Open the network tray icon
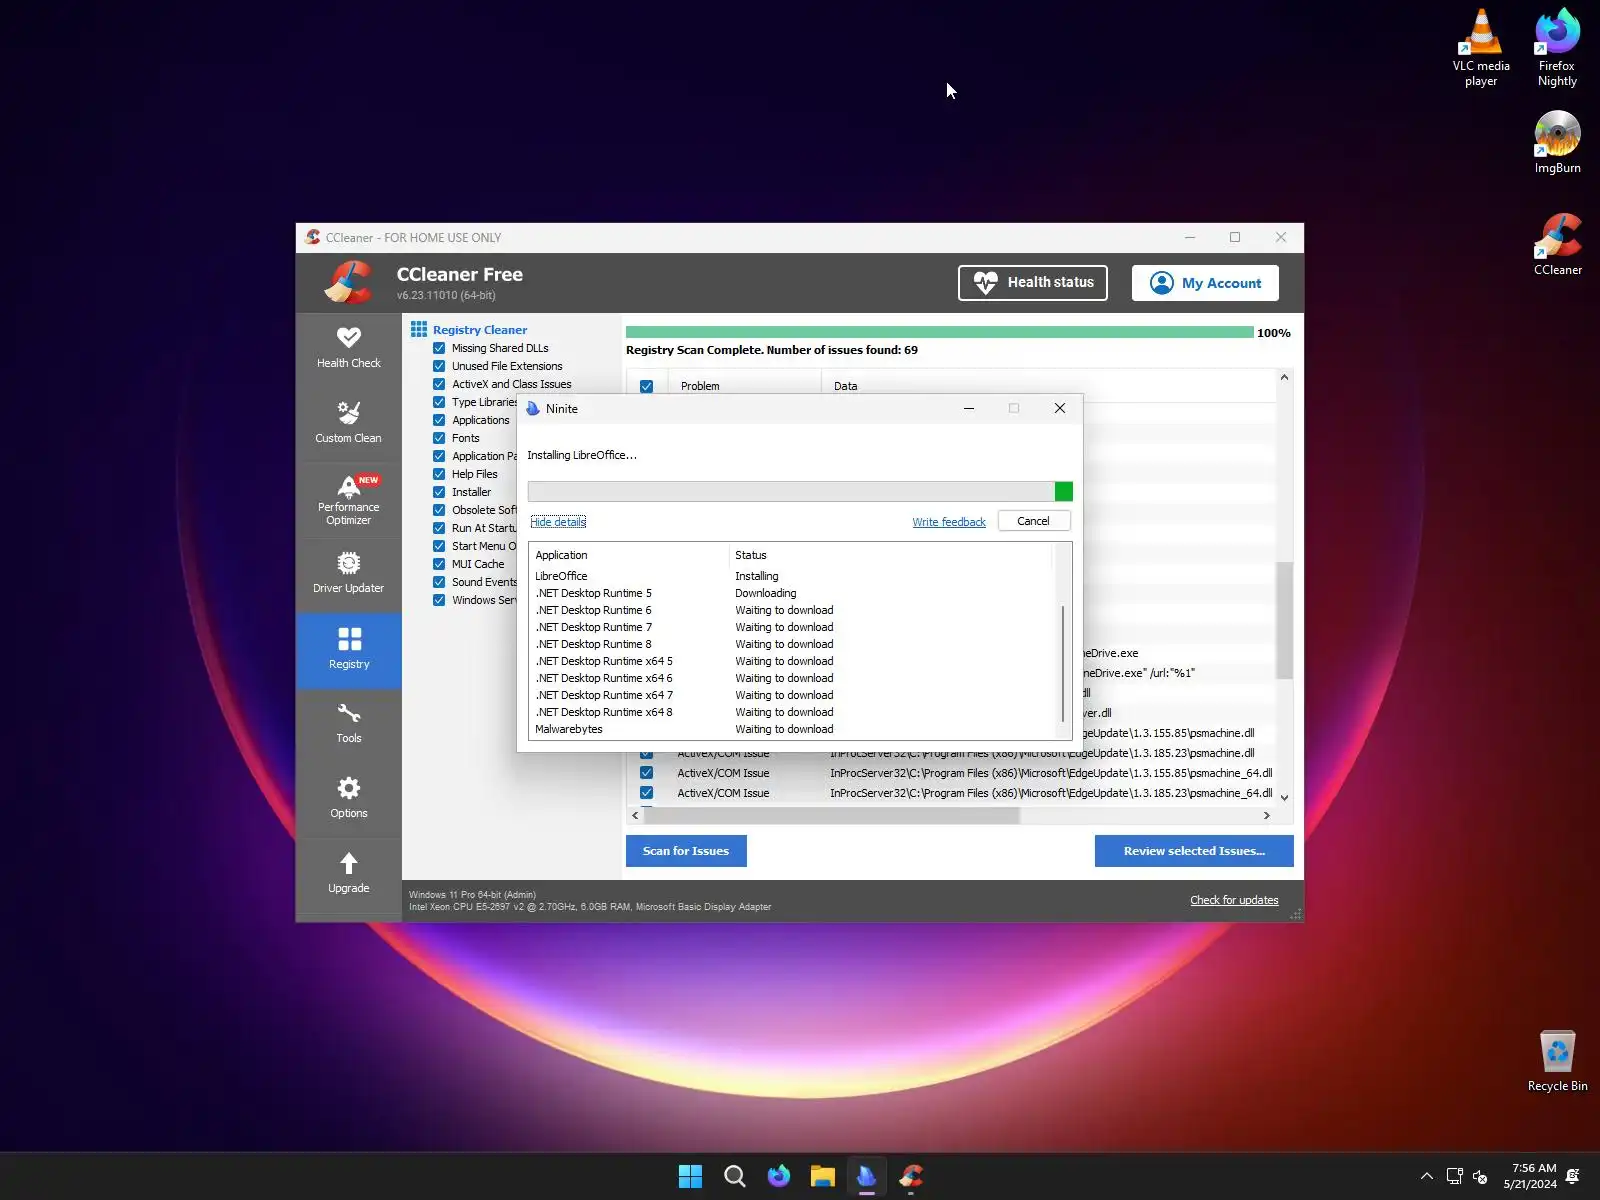The height and width of the screenshot is (1200, 1600). pyautogui.click(x=1454, y=1176)
